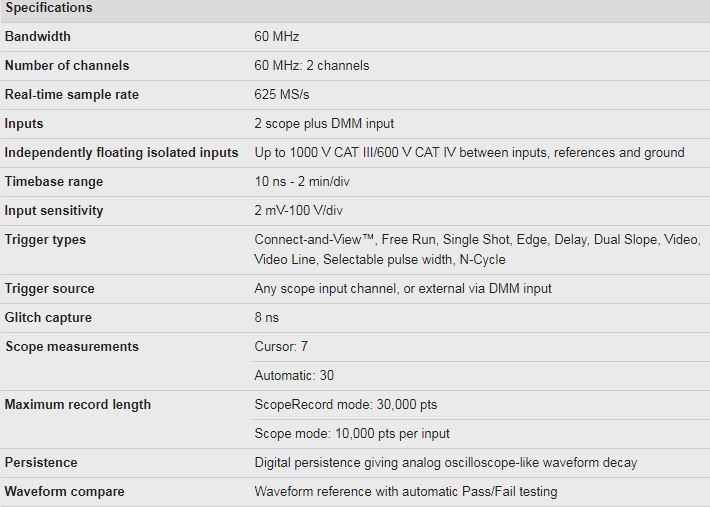Click the 1000 V CAT III description
Viewport: 710px width, 507px height.
click(x=470, y=153)
